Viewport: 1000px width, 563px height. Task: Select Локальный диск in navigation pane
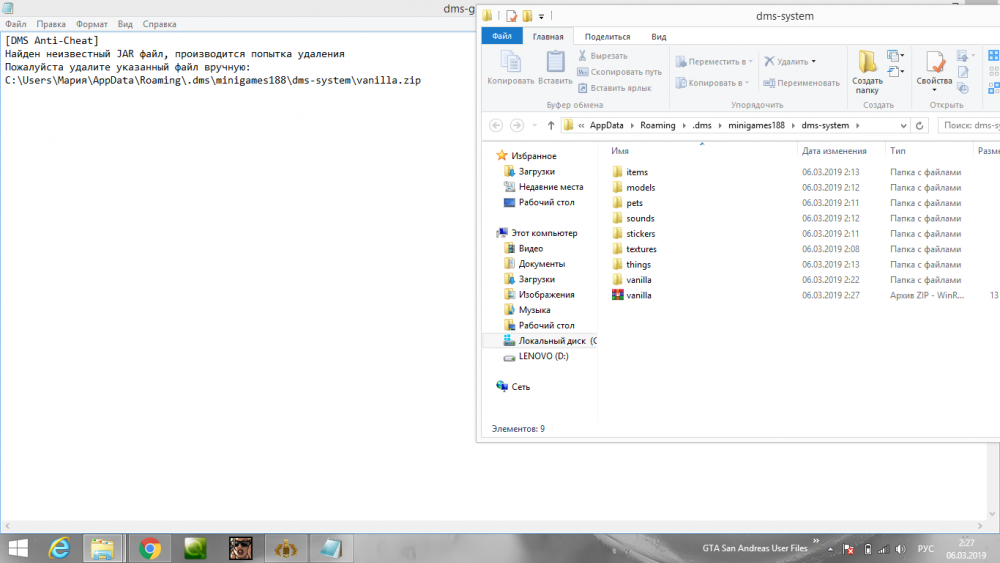pyautogui.click(x=551, y=341)
